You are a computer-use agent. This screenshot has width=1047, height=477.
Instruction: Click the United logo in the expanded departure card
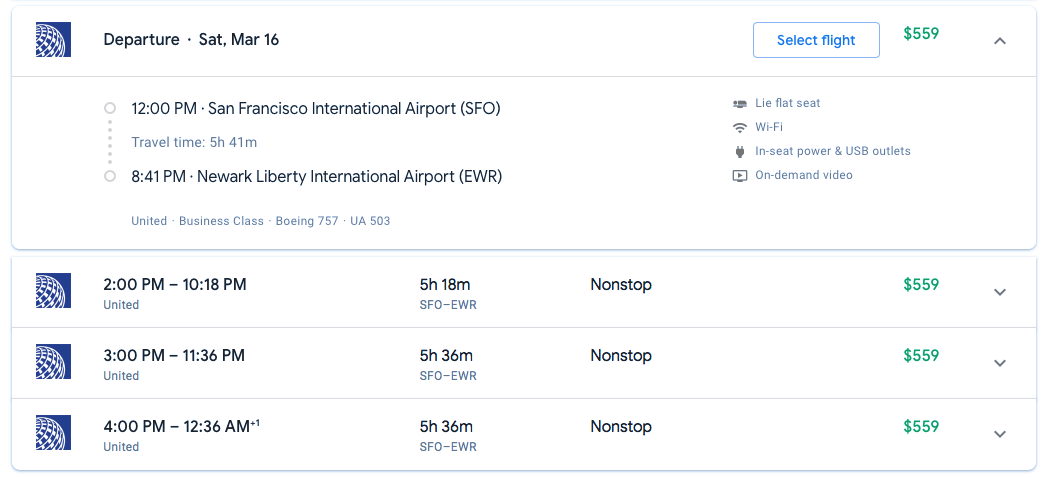(x=52, y=40)
